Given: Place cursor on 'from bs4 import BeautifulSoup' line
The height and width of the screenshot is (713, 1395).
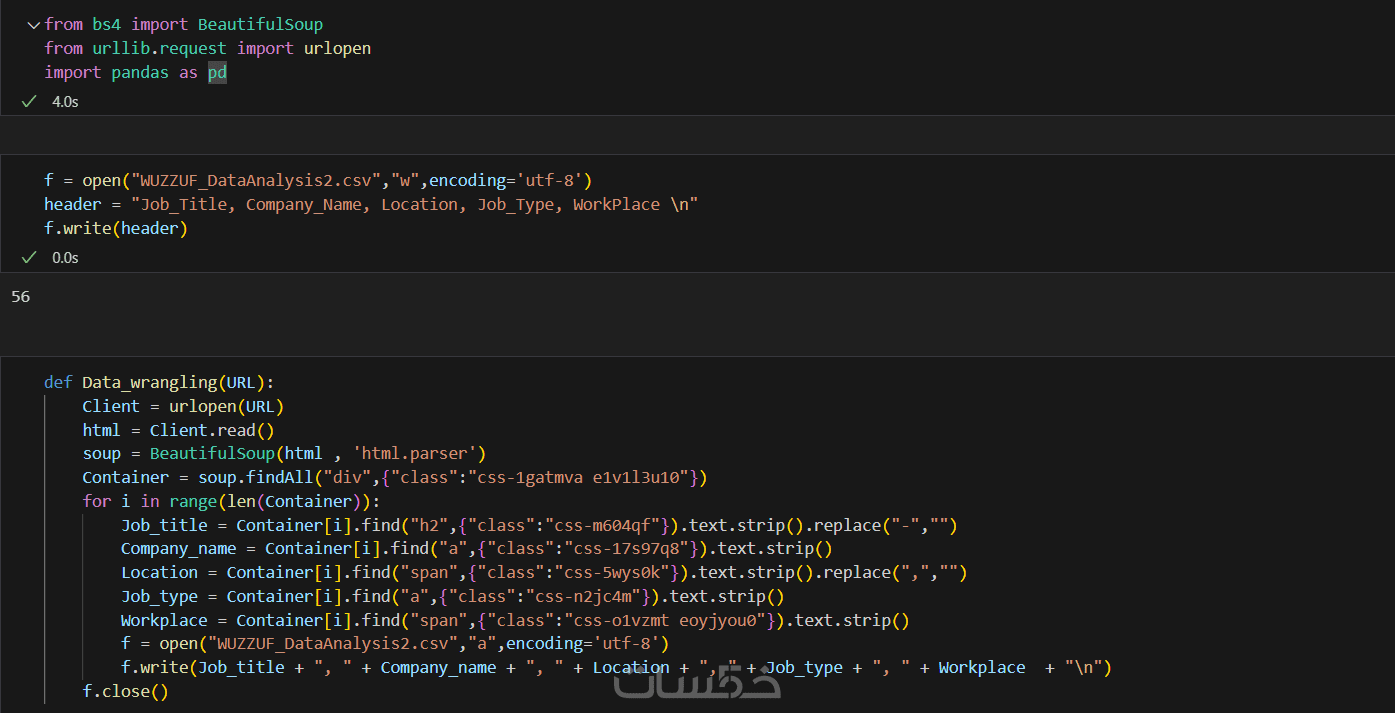Looking at the screenshot, I should point(184,24).
